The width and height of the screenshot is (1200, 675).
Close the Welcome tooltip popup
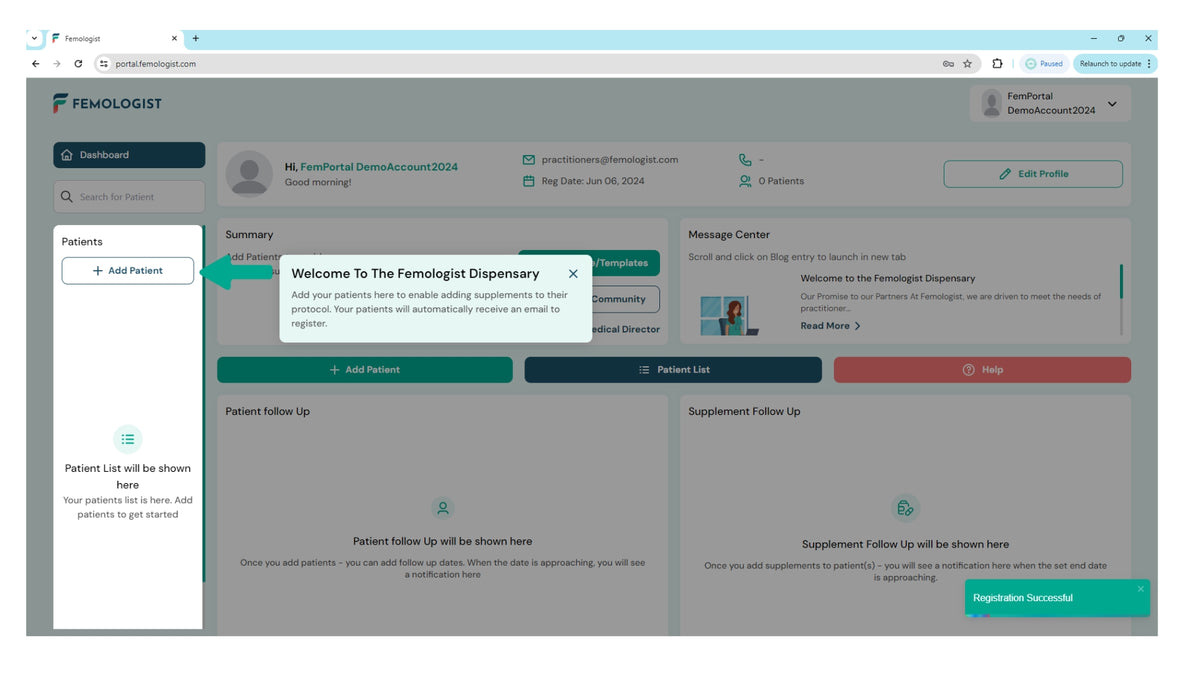tap(573, 274)
